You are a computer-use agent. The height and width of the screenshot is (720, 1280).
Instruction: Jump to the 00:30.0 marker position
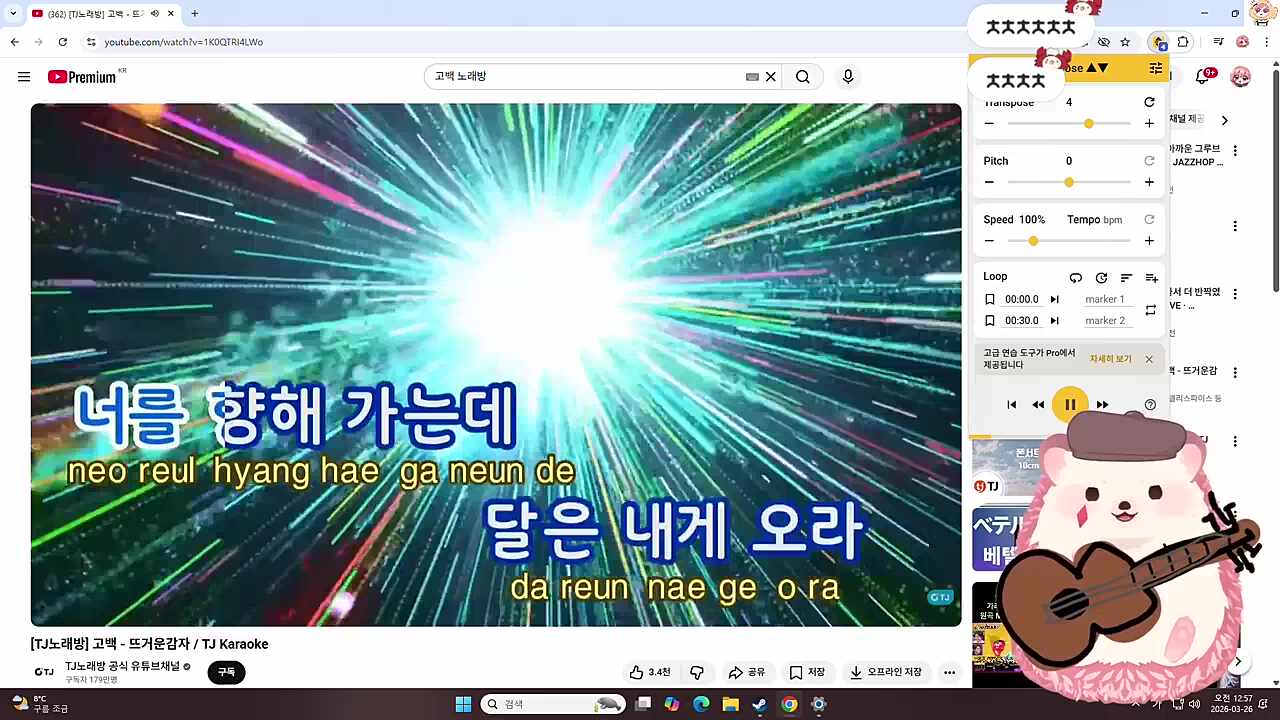[1054, 321]
